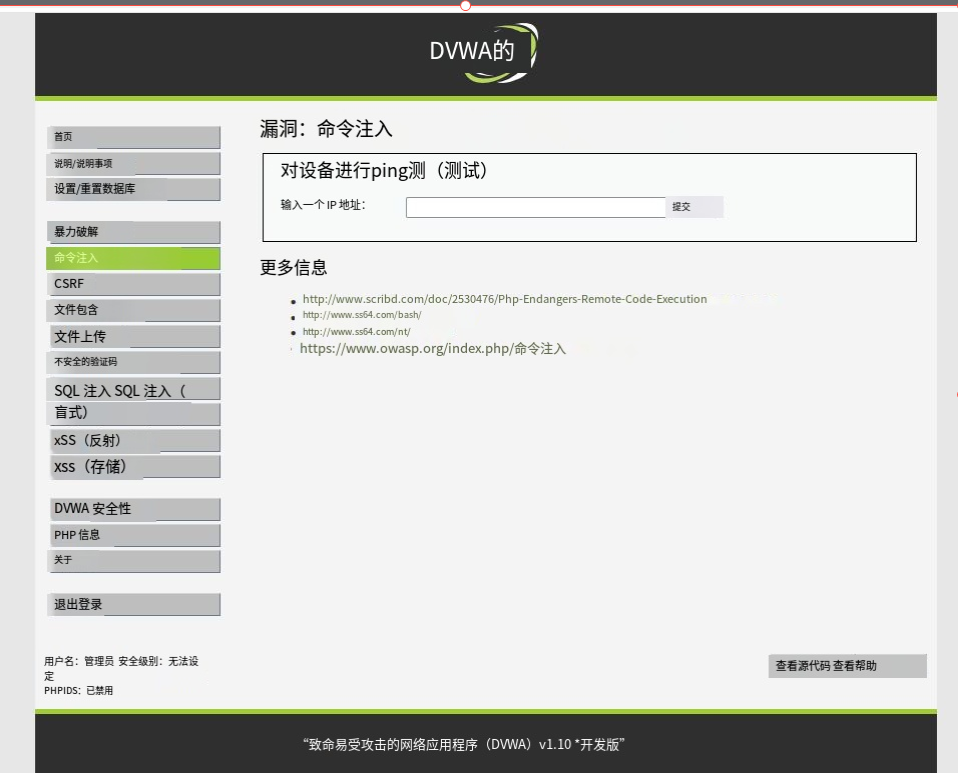Open the xSS（反射）menu item
This screenshot has height=773, width=958.
pos(133,441)
